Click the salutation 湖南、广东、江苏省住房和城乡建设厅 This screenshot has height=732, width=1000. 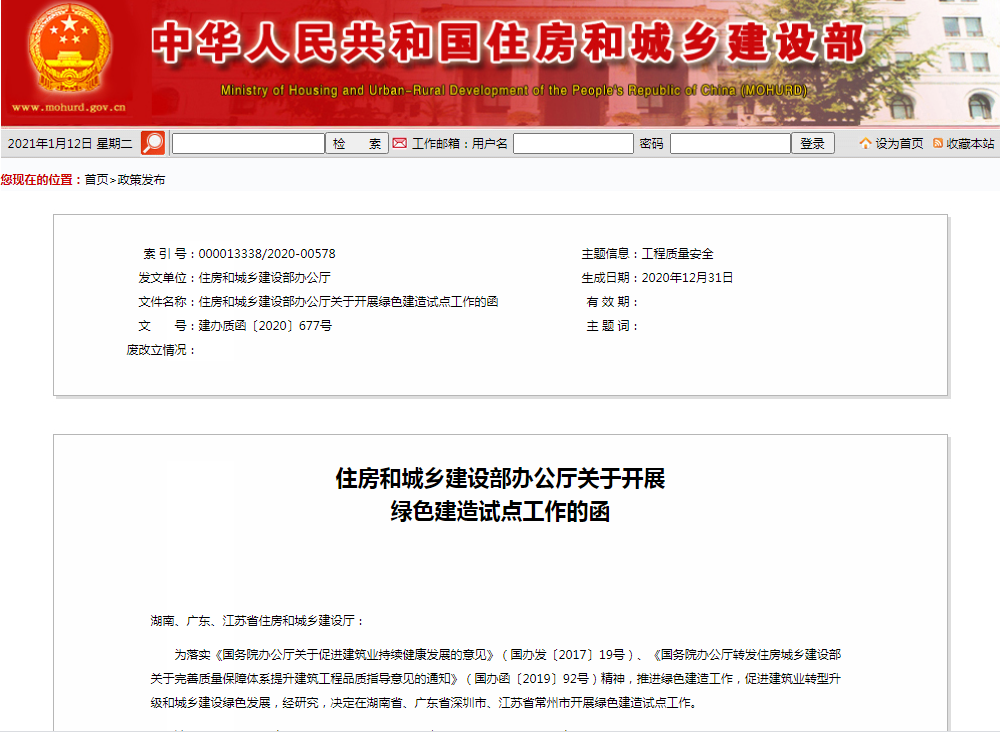pyautogui.click(x=257, y=621)
